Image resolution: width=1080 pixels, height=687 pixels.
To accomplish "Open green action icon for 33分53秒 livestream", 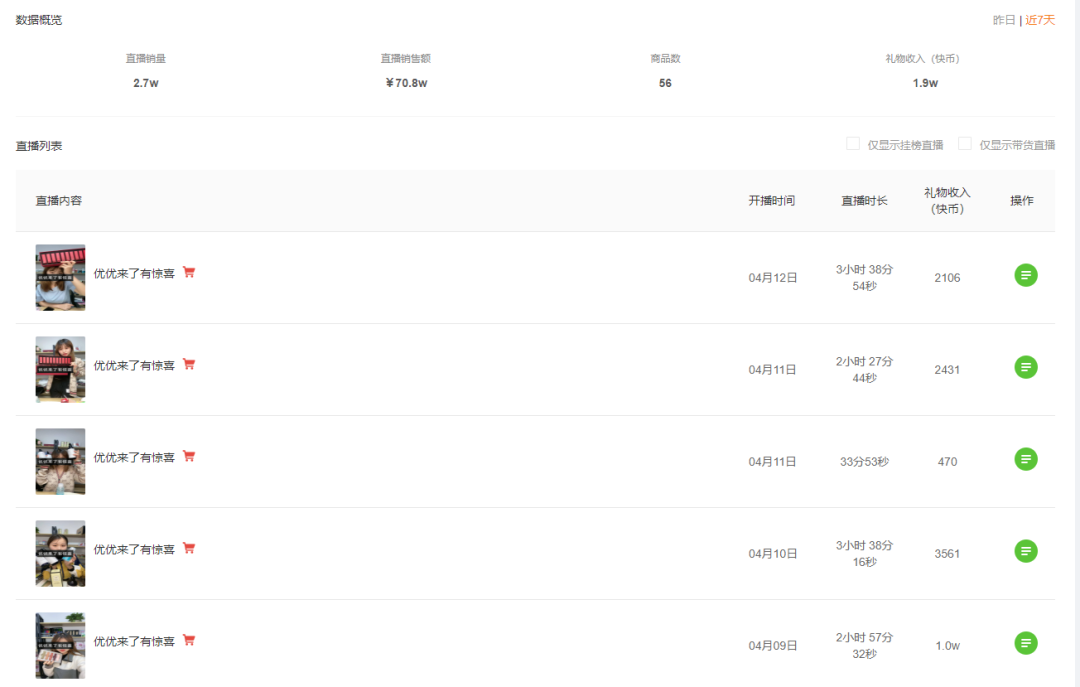I will [x=1026, y=460].
